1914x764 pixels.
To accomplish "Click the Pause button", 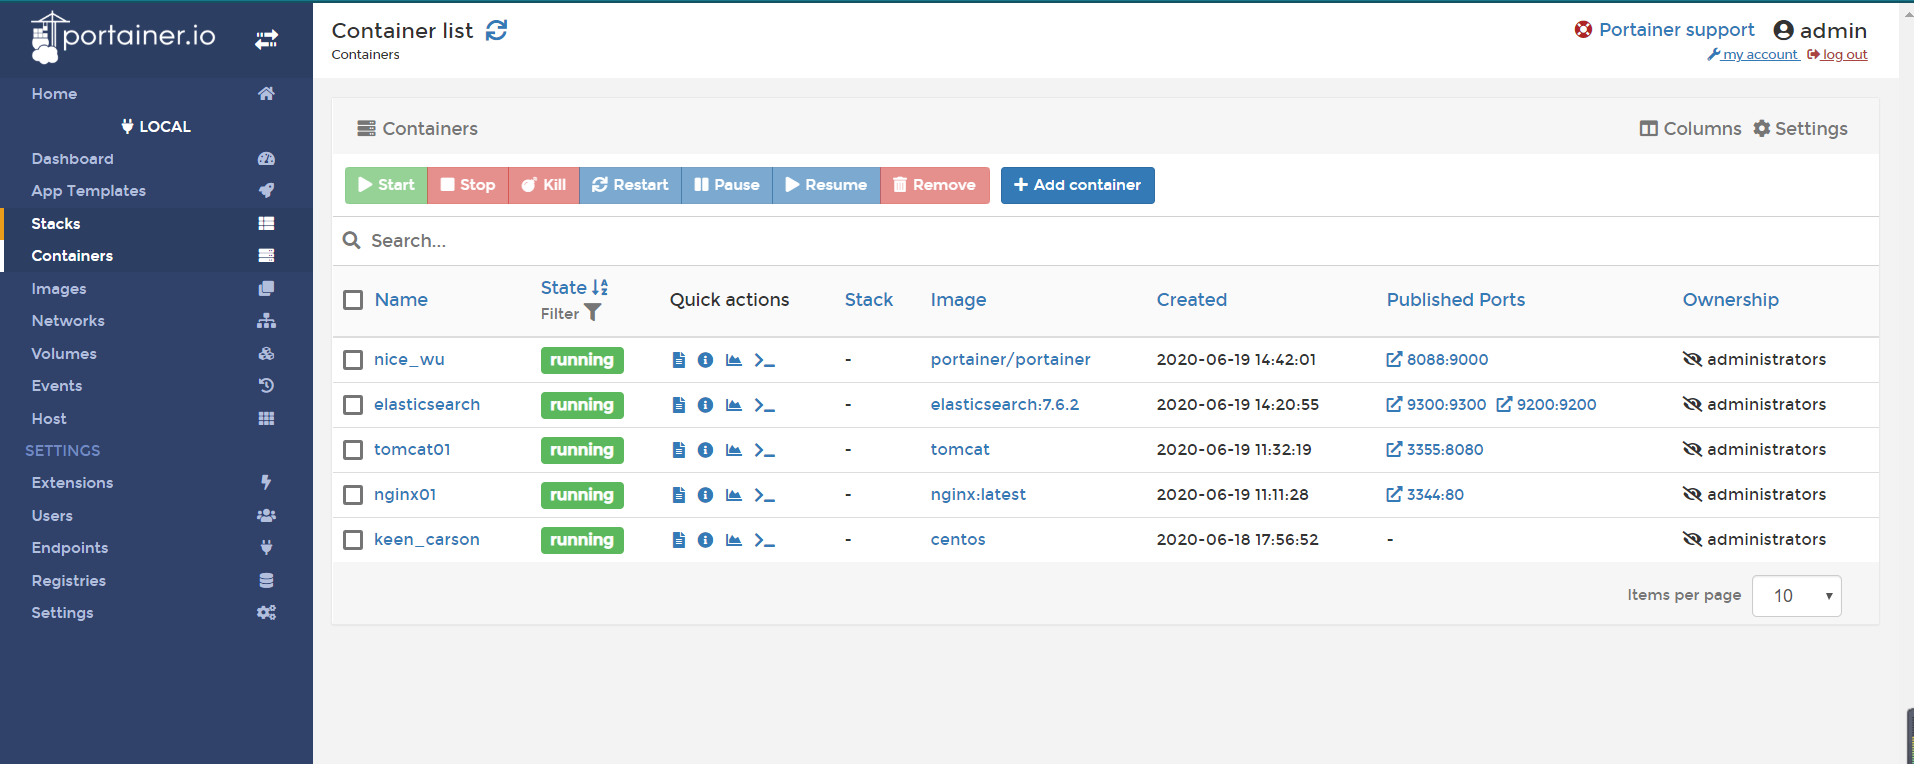I will 727,185.
